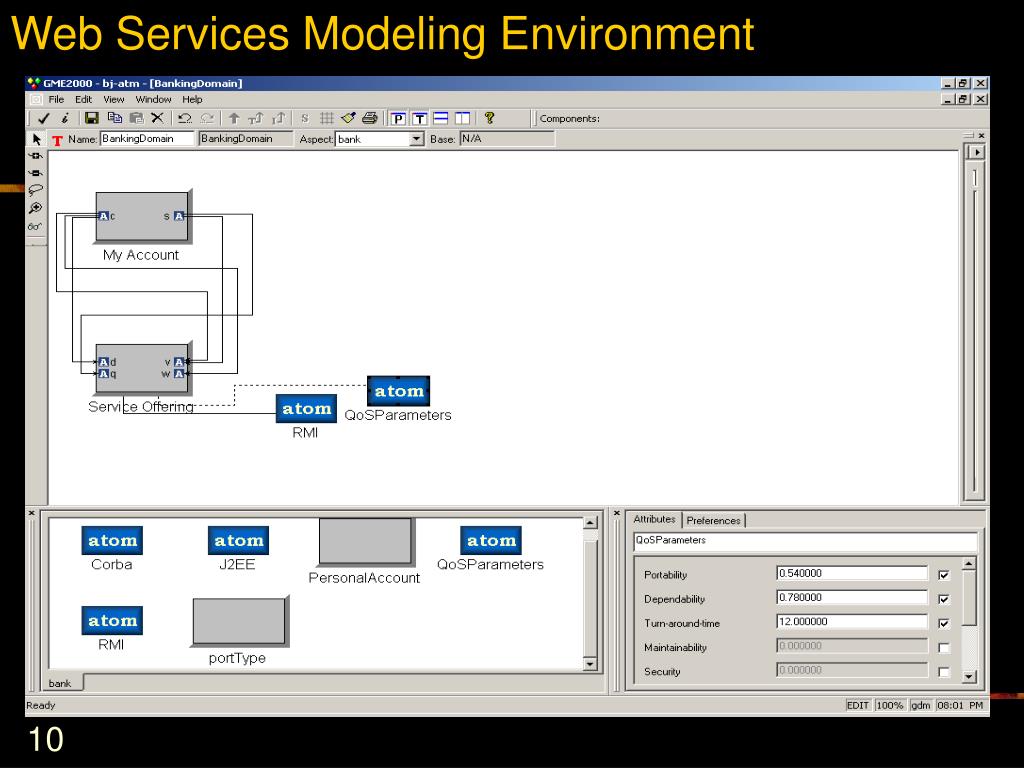Image resolution: width=1024 pixels, height=768 pixels.
Task: Enable the Security attribute checkbox
Action: pyautogui.click(x=943, y=672)
